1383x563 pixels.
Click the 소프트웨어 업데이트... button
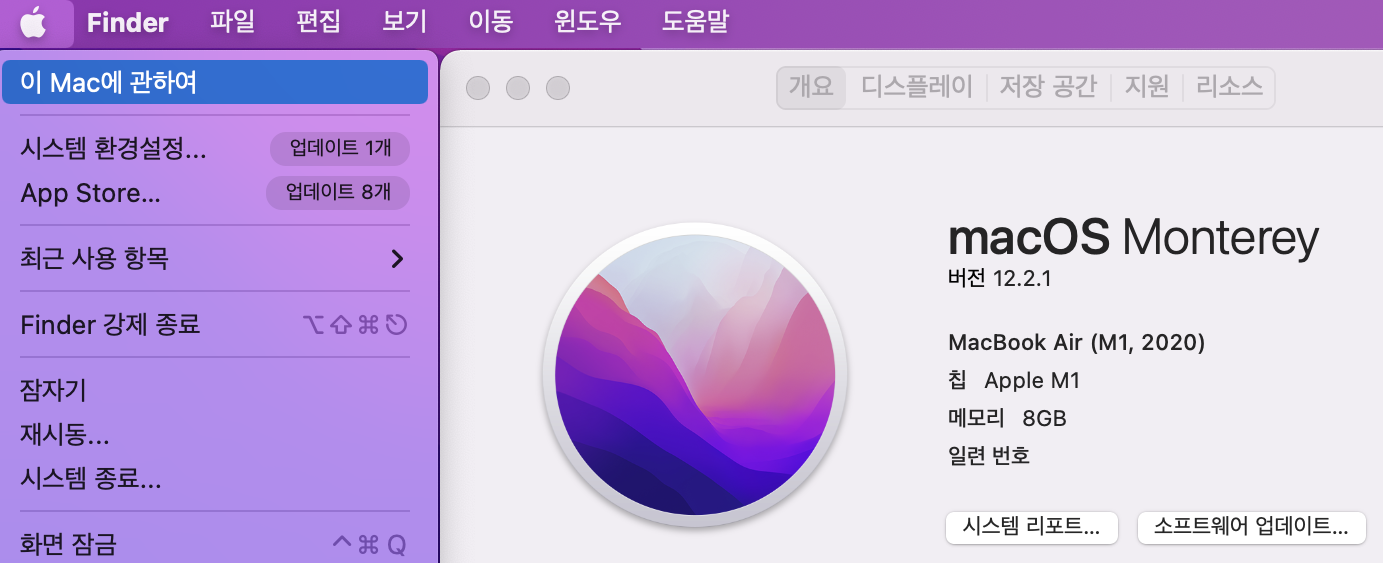1251,527
